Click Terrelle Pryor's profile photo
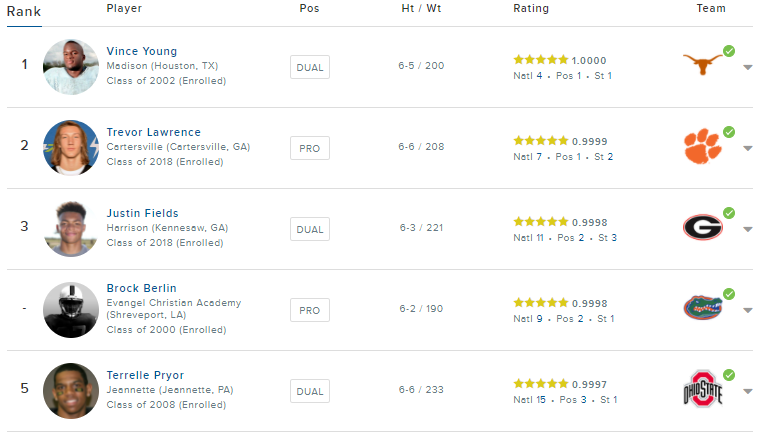766x438 pixels. (x=71, y=391)
